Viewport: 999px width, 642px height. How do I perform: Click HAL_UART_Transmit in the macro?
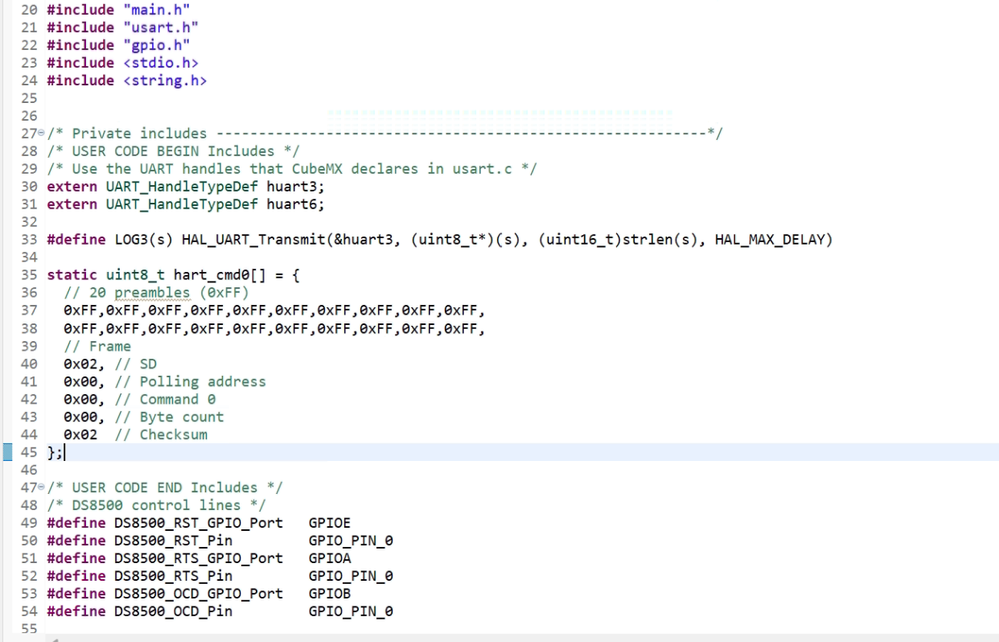pos(254,239)
